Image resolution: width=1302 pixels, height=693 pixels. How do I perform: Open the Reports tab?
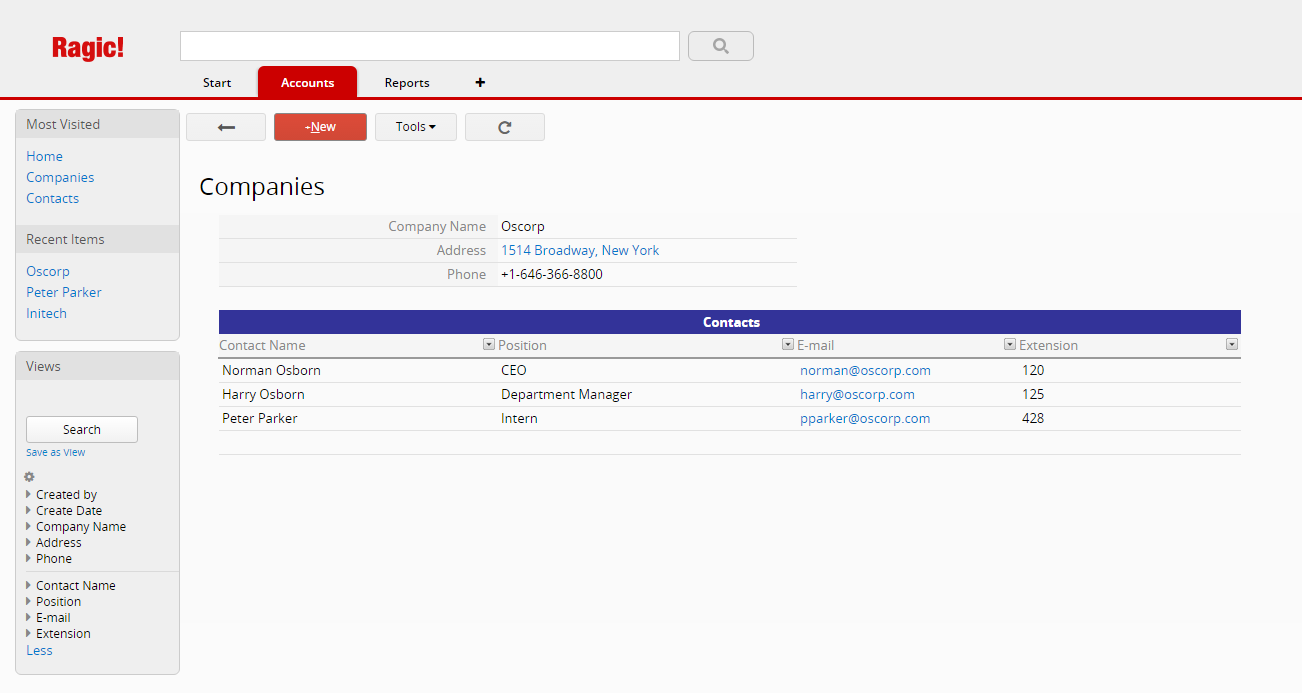pos(407,83)
